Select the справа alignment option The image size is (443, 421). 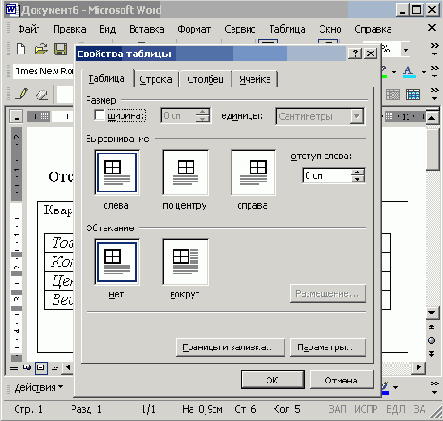click(253, 172)
